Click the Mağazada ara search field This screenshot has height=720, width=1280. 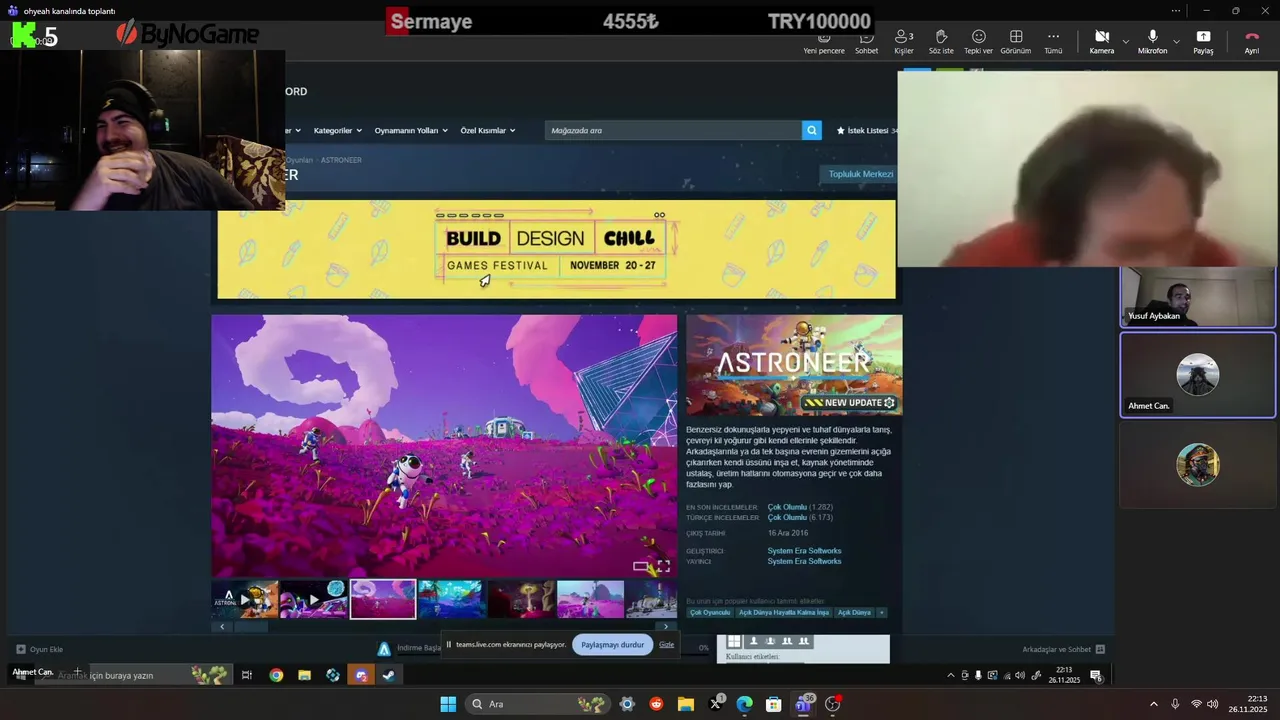click(673, 130)
